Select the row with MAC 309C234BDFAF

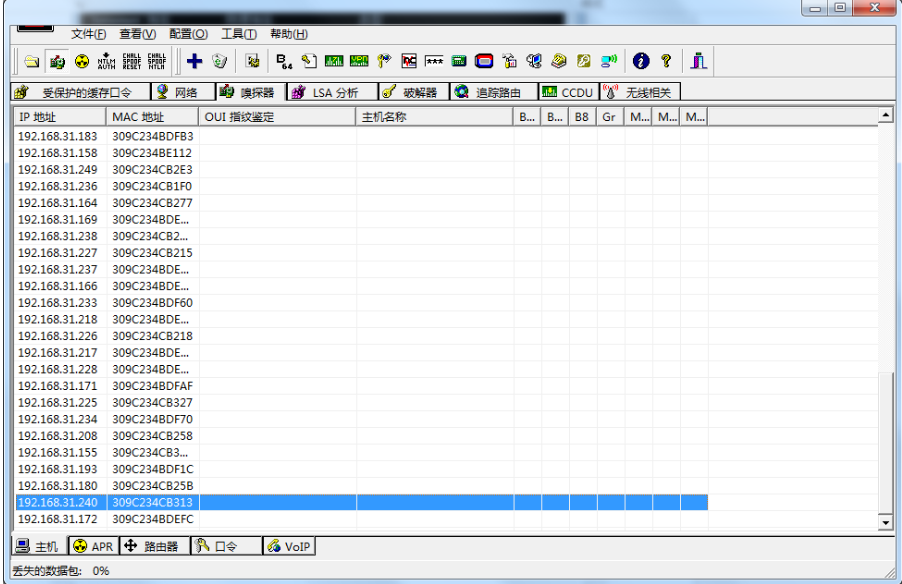[361, 386]
